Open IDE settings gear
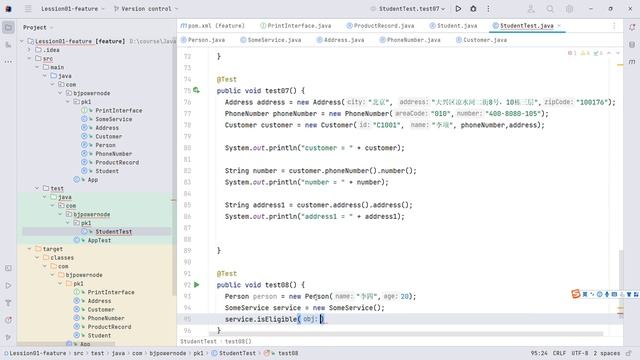Screen dimensions: 640x360 tap(569, 9)
